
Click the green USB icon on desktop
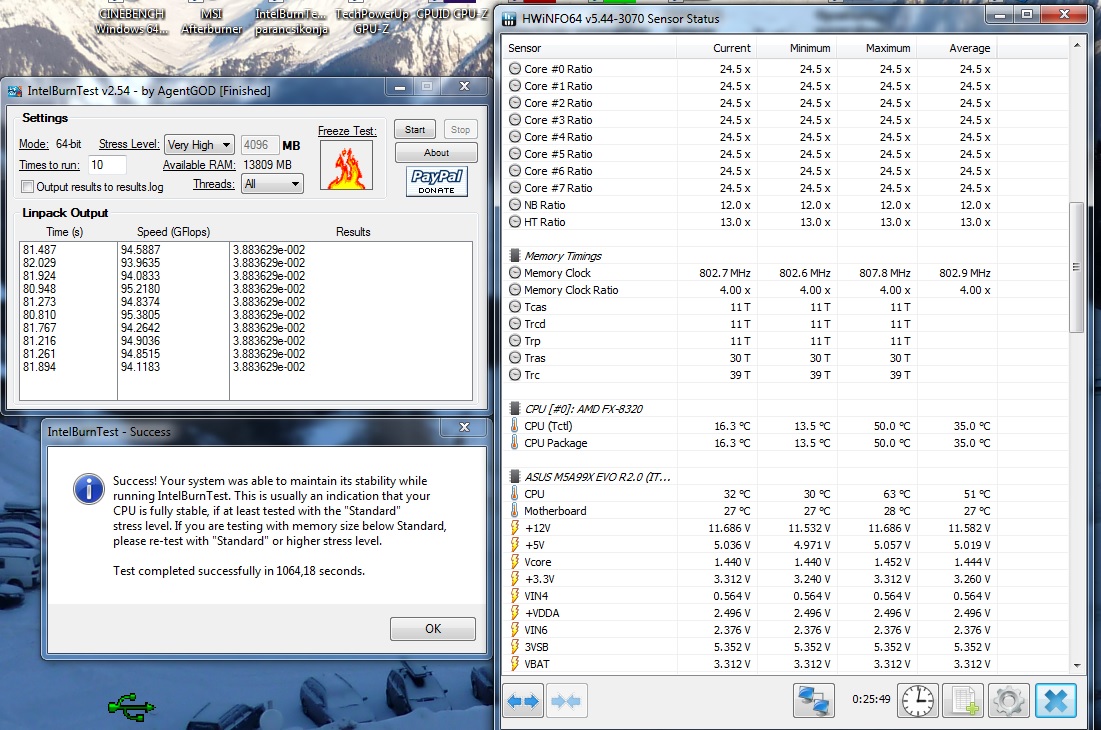coord(131,707)
